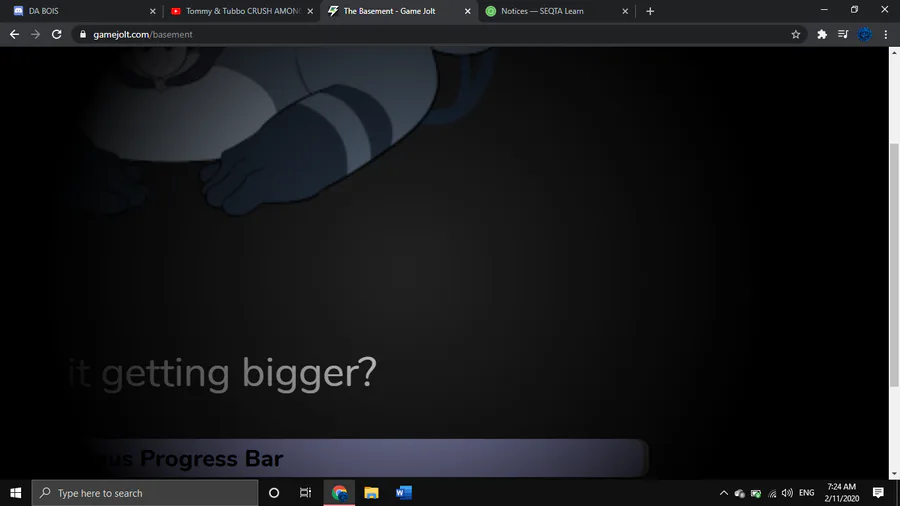Open OneDrive cloud tray icon

coord(739,493)
